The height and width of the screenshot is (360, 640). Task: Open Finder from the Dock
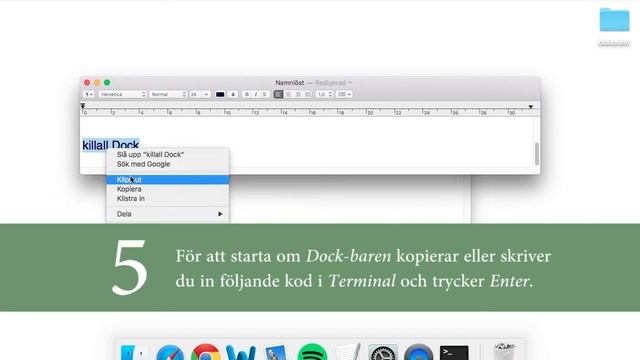click(133, 353)
